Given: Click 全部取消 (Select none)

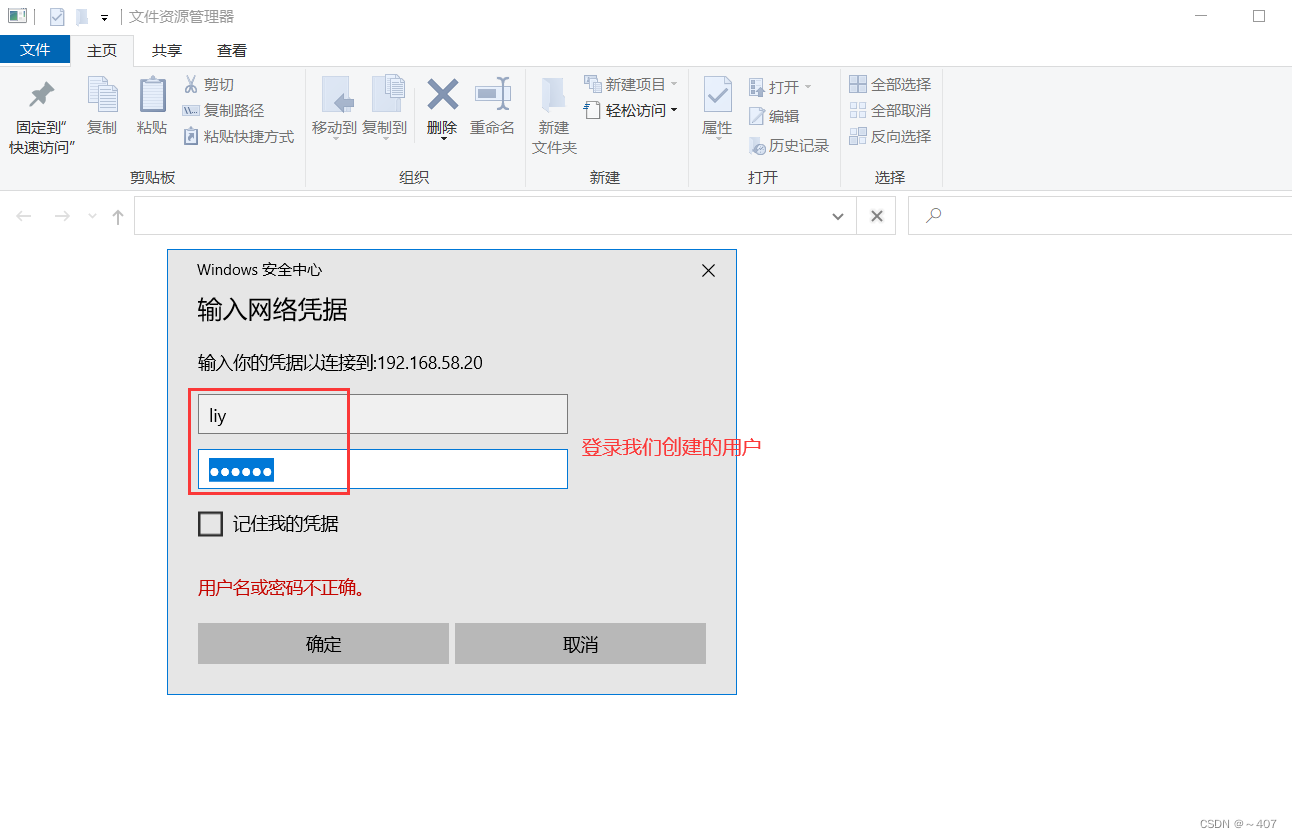Looking at the screenshot, I should [x=890, y=110].
